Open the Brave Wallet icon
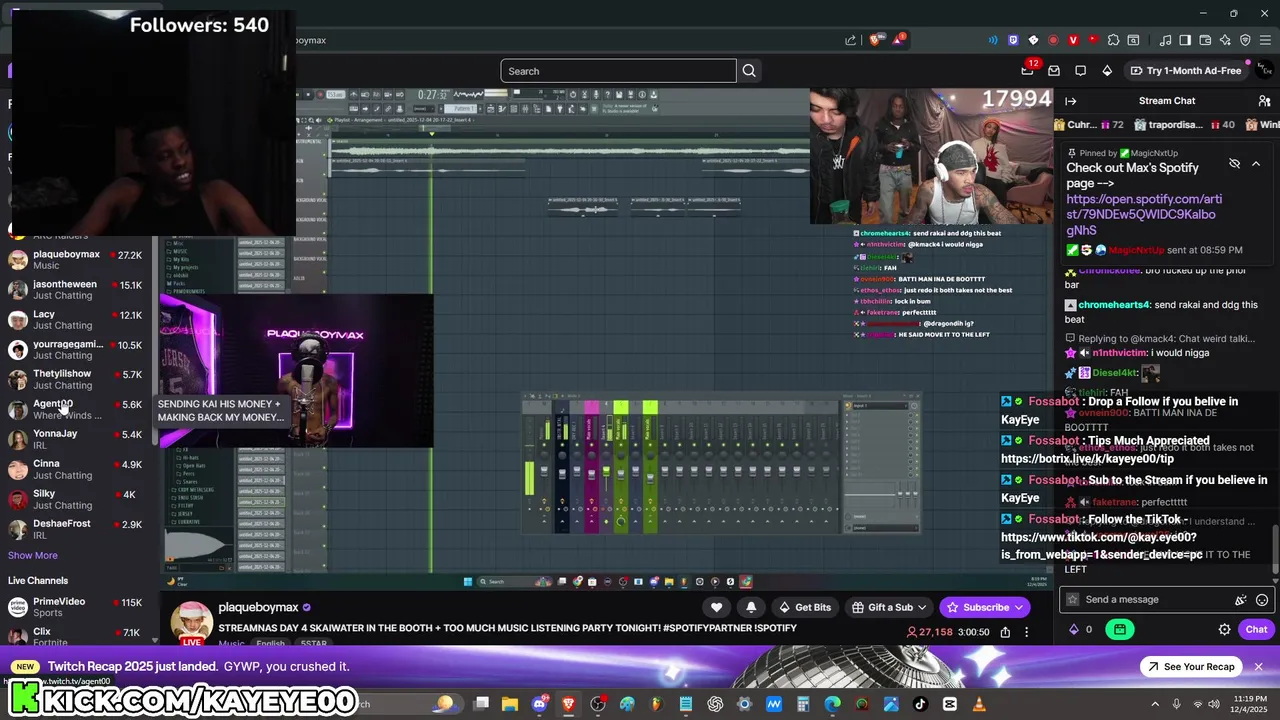Image resolution: width=1280 pixels, height=720 pixels. (1205, 40)
